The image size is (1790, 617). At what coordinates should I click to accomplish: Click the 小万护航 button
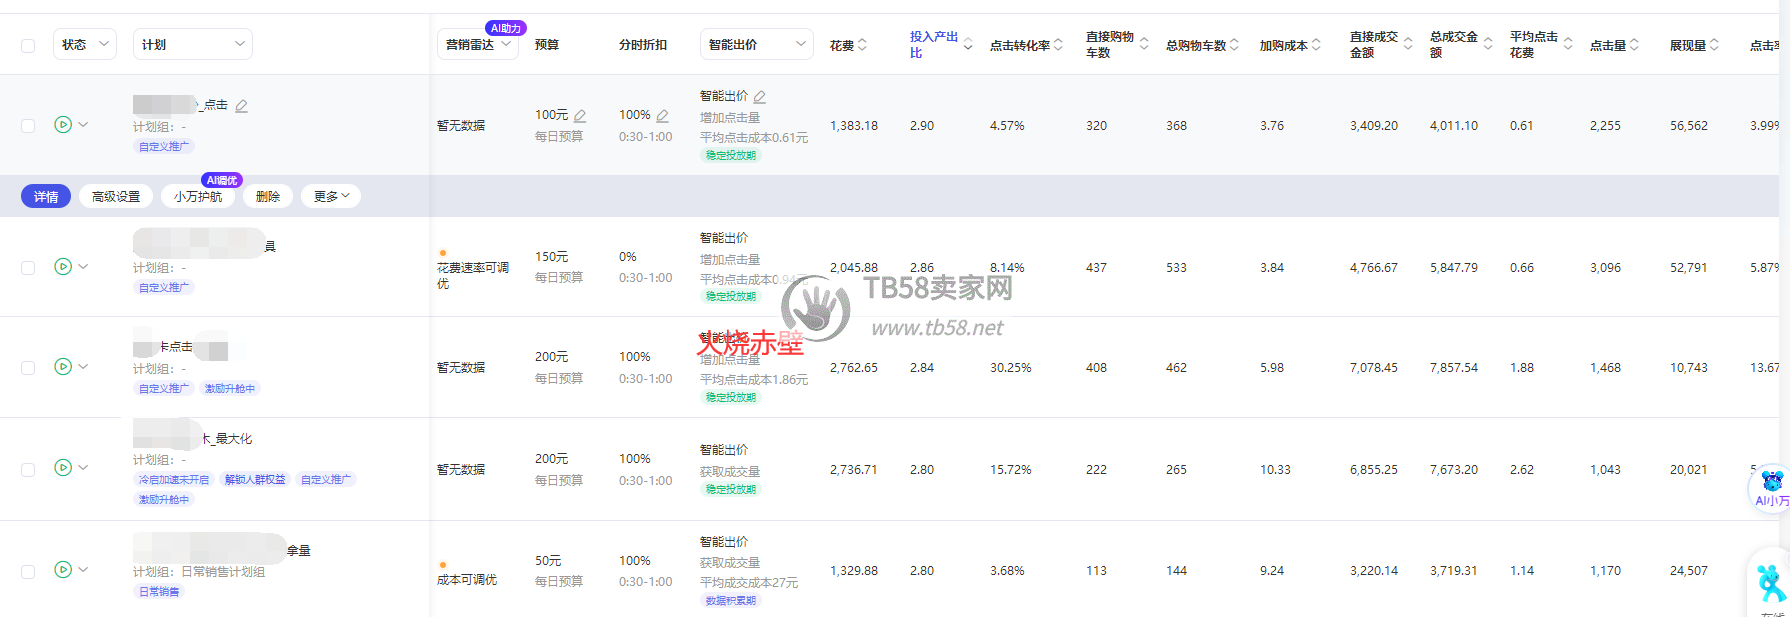198,197
